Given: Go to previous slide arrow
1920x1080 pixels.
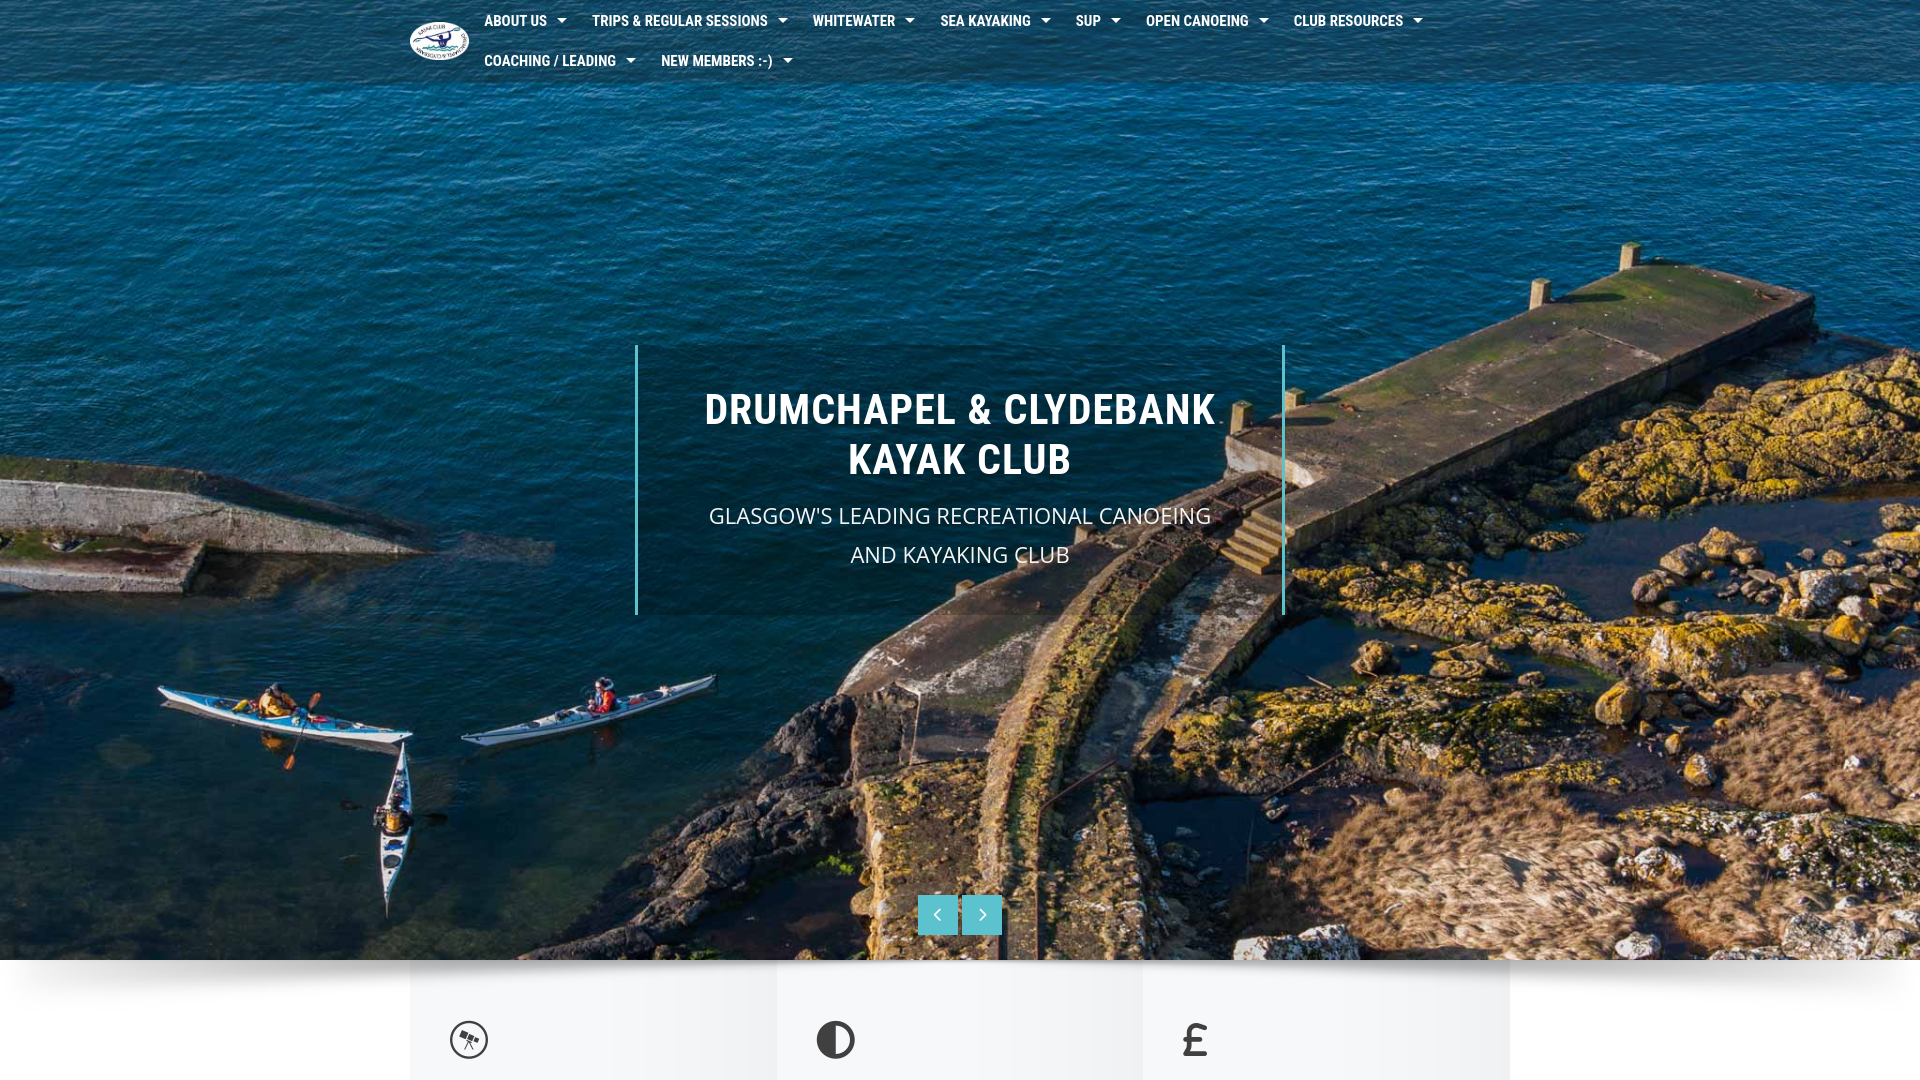Looking at the screenshot, I should click(938, 915).
